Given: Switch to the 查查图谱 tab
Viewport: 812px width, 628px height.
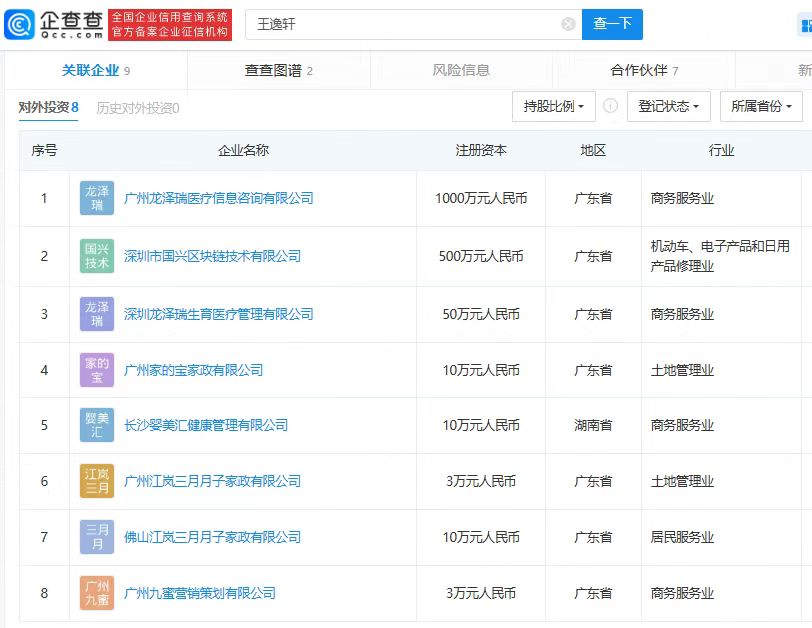Looking at the screenshot, I should (279, 70).
